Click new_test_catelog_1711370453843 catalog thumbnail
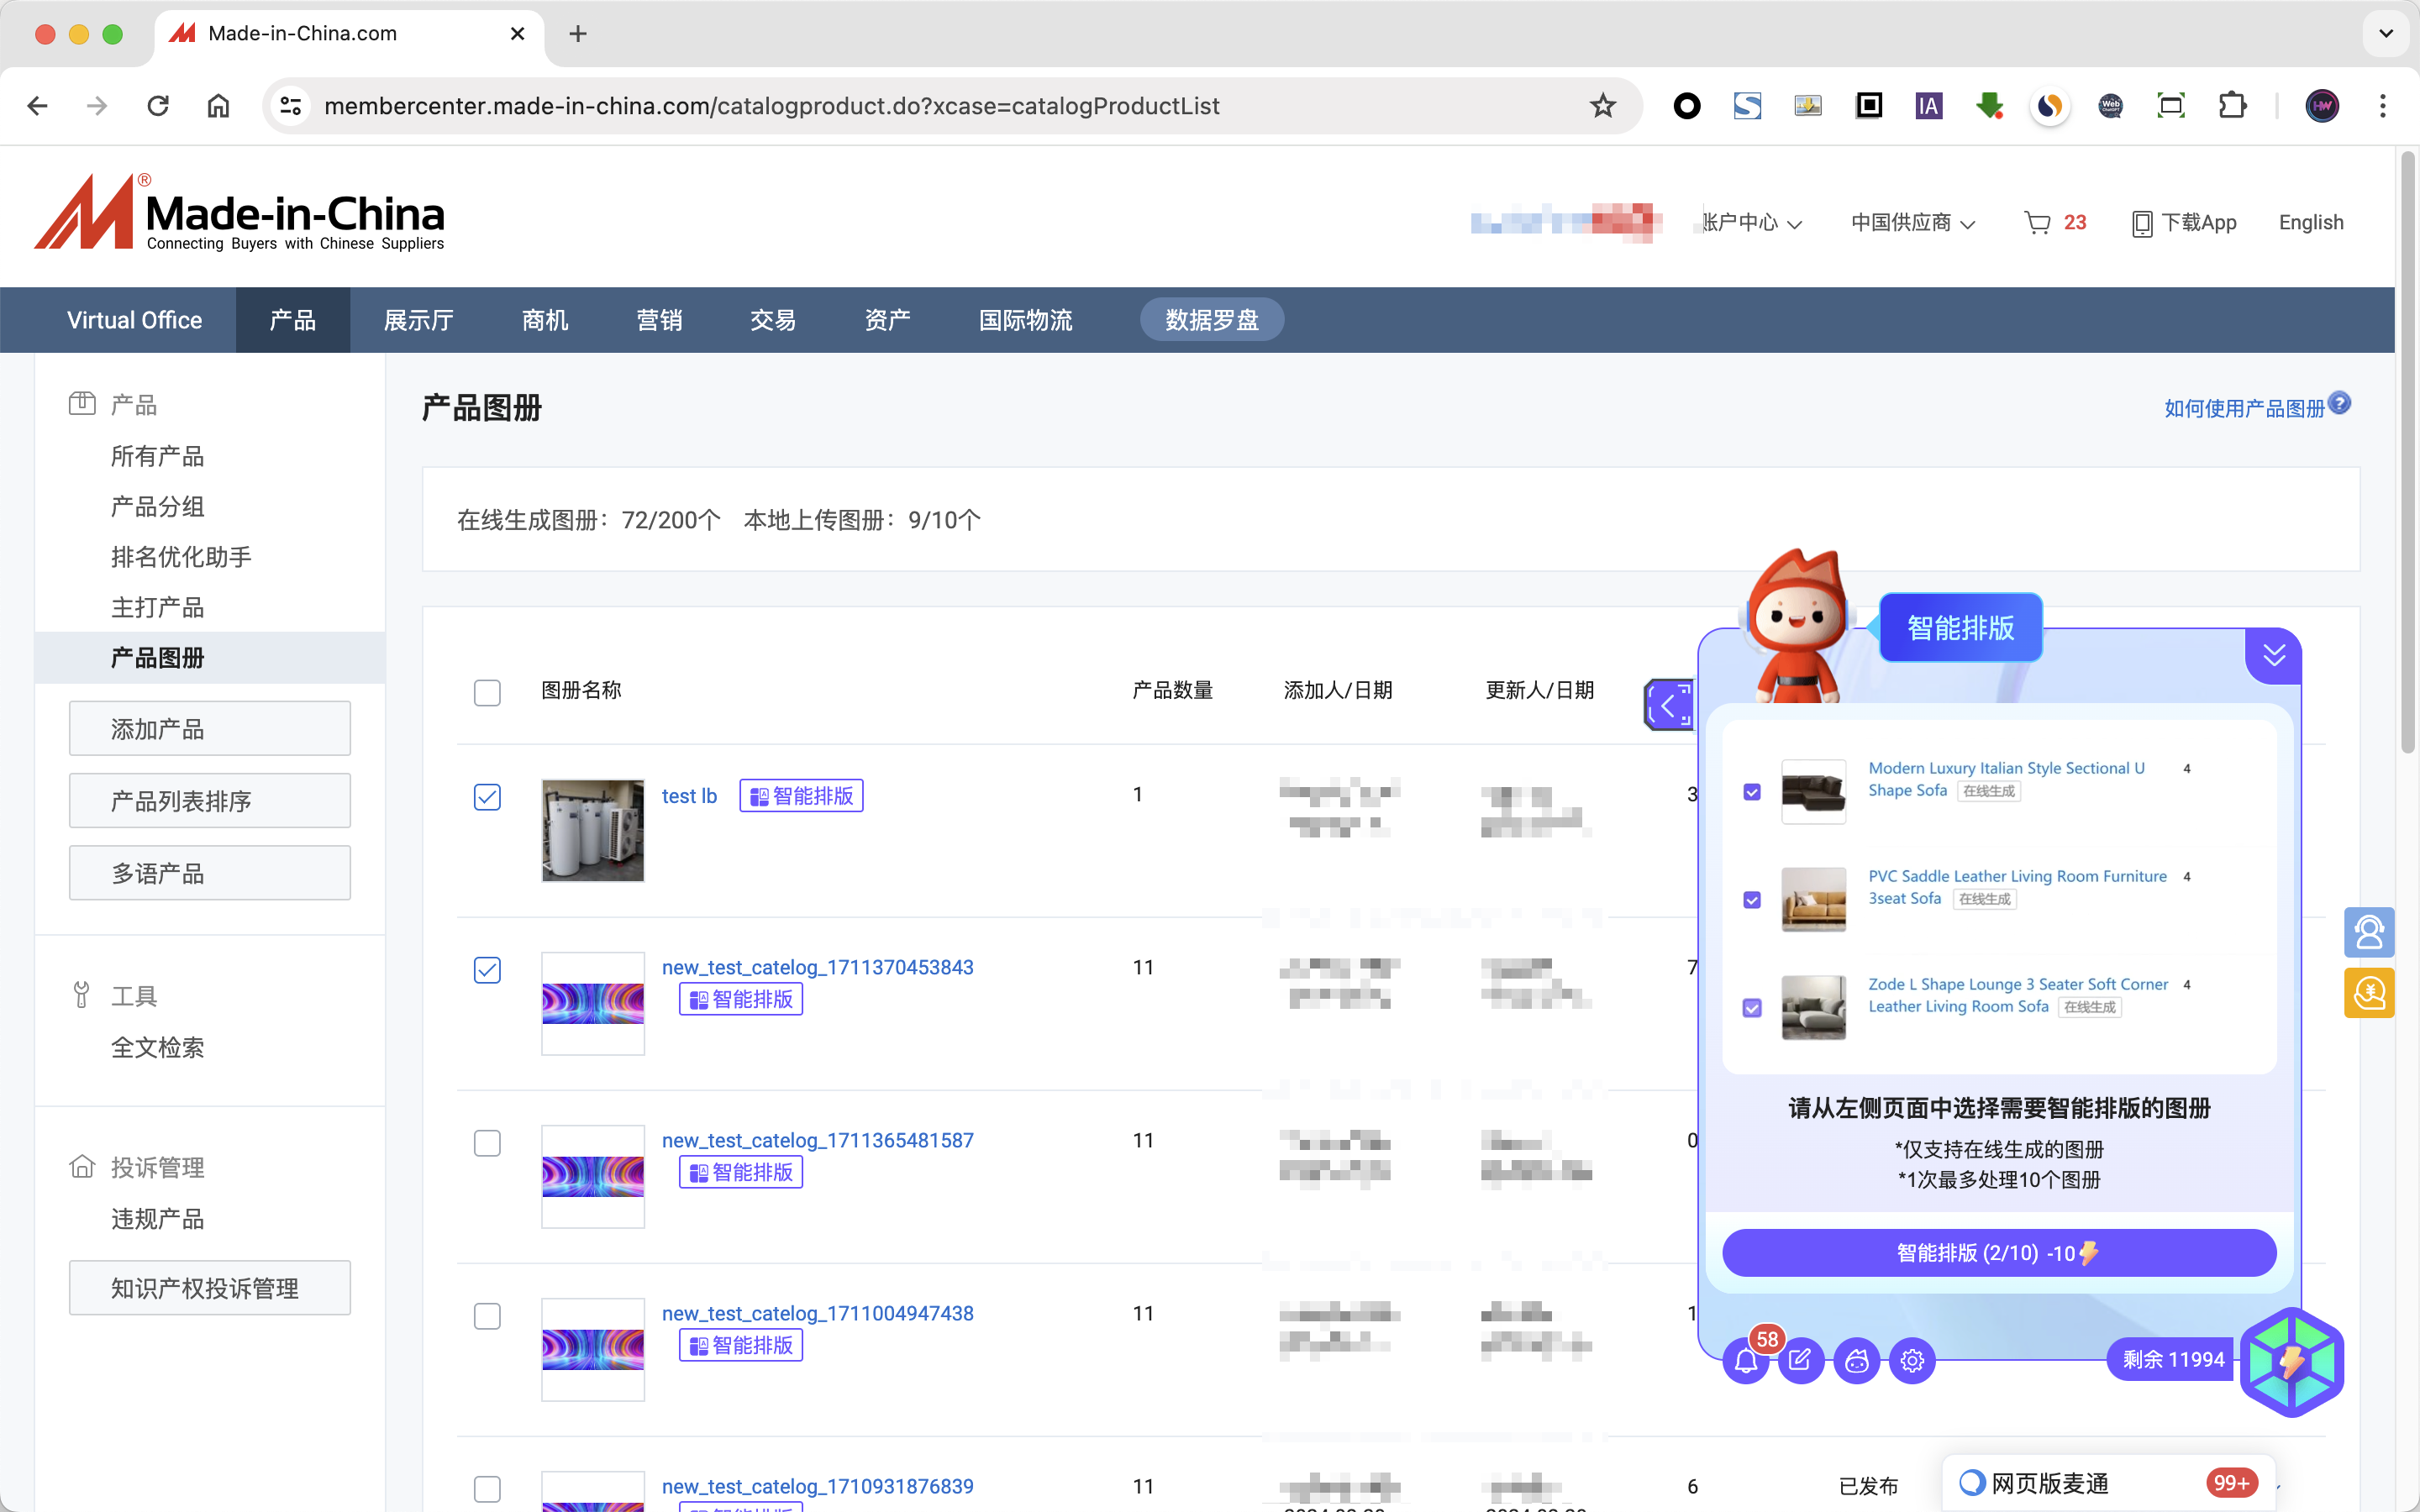 click(592, 1003)
